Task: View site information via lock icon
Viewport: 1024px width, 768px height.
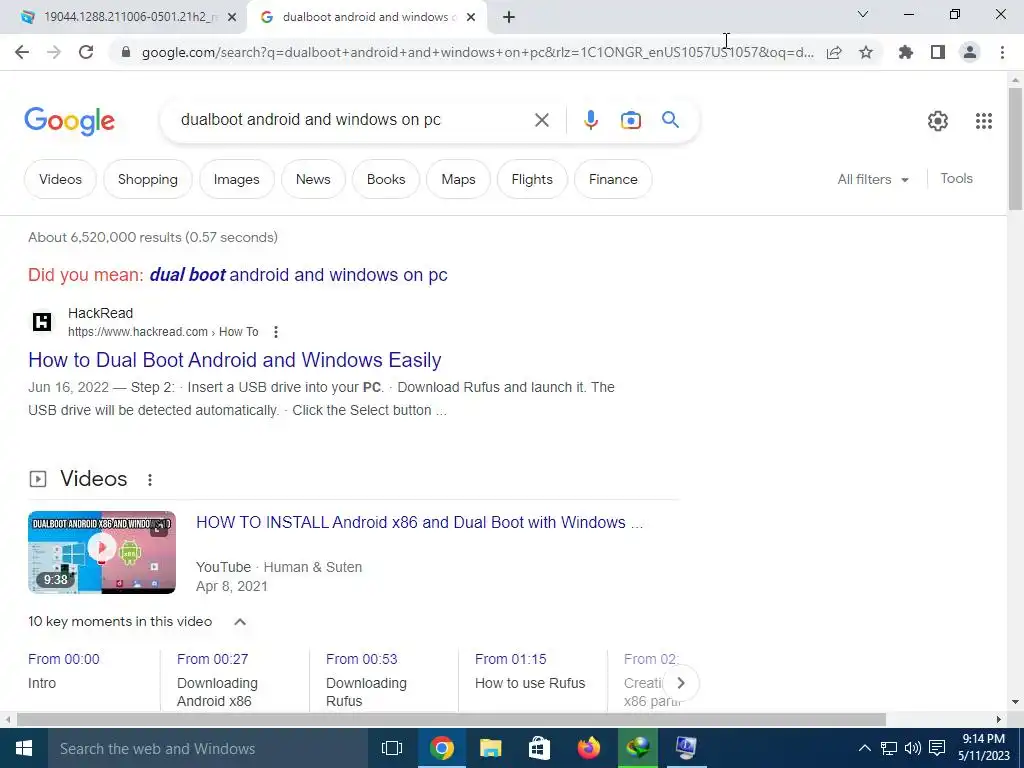Action: pyautogui.click(x=126, y=52)
